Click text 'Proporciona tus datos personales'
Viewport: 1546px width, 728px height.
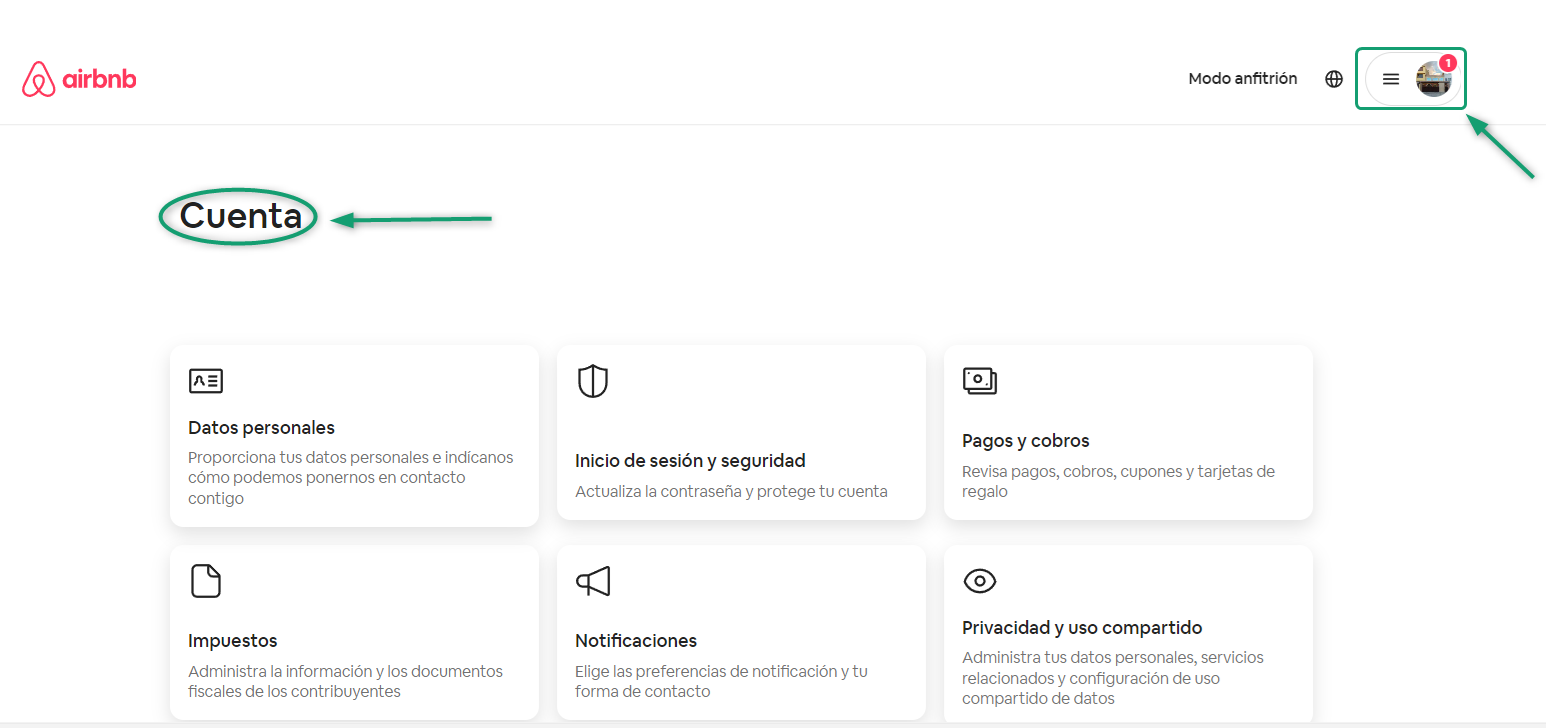click(x=304, y=457)
